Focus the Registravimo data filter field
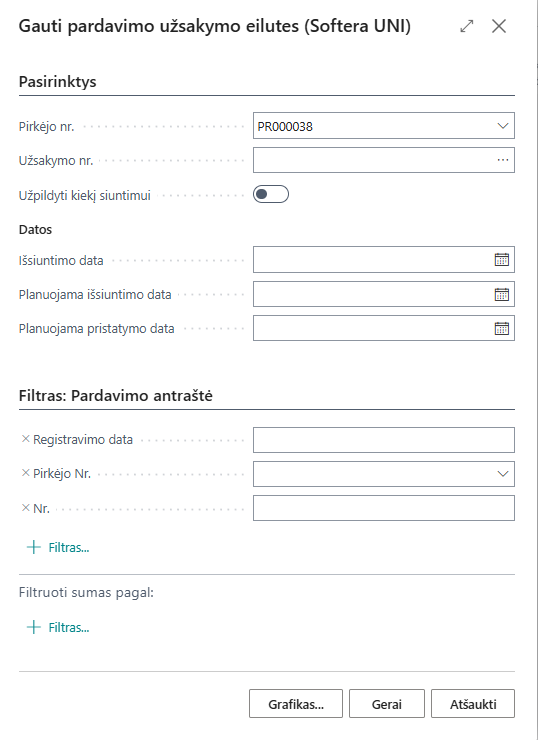 click(384, 440)
